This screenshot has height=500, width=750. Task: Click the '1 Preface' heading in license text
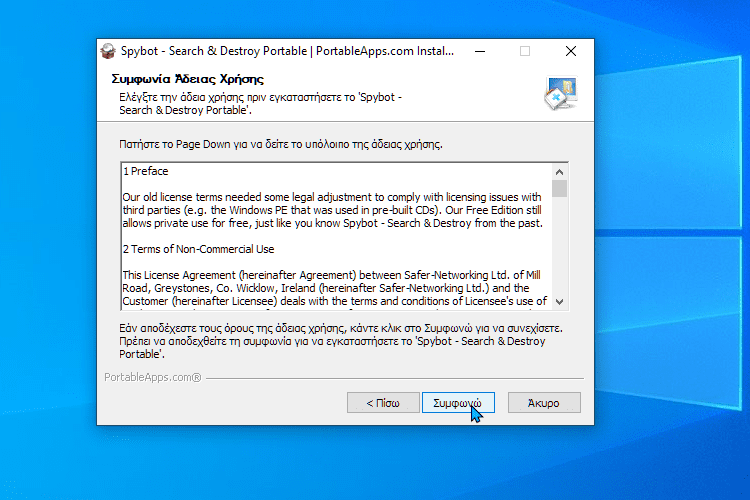click(145, 171)
